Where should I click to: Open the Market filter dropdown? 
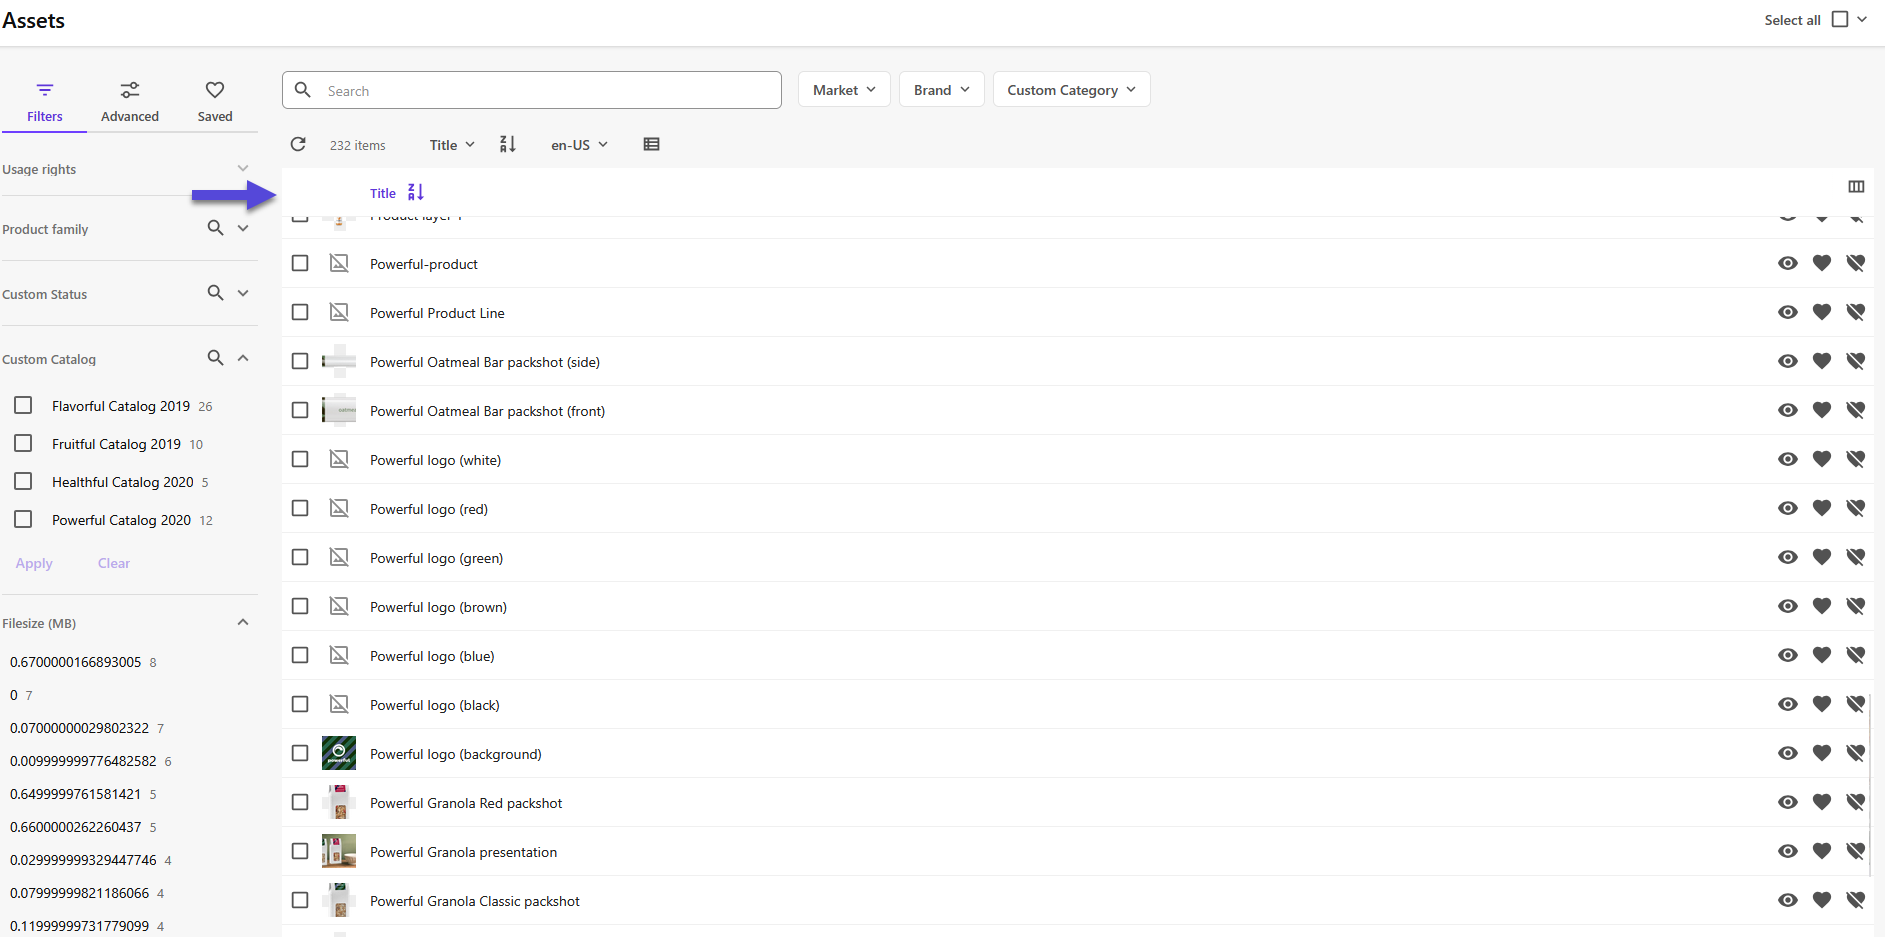(843, 89)
